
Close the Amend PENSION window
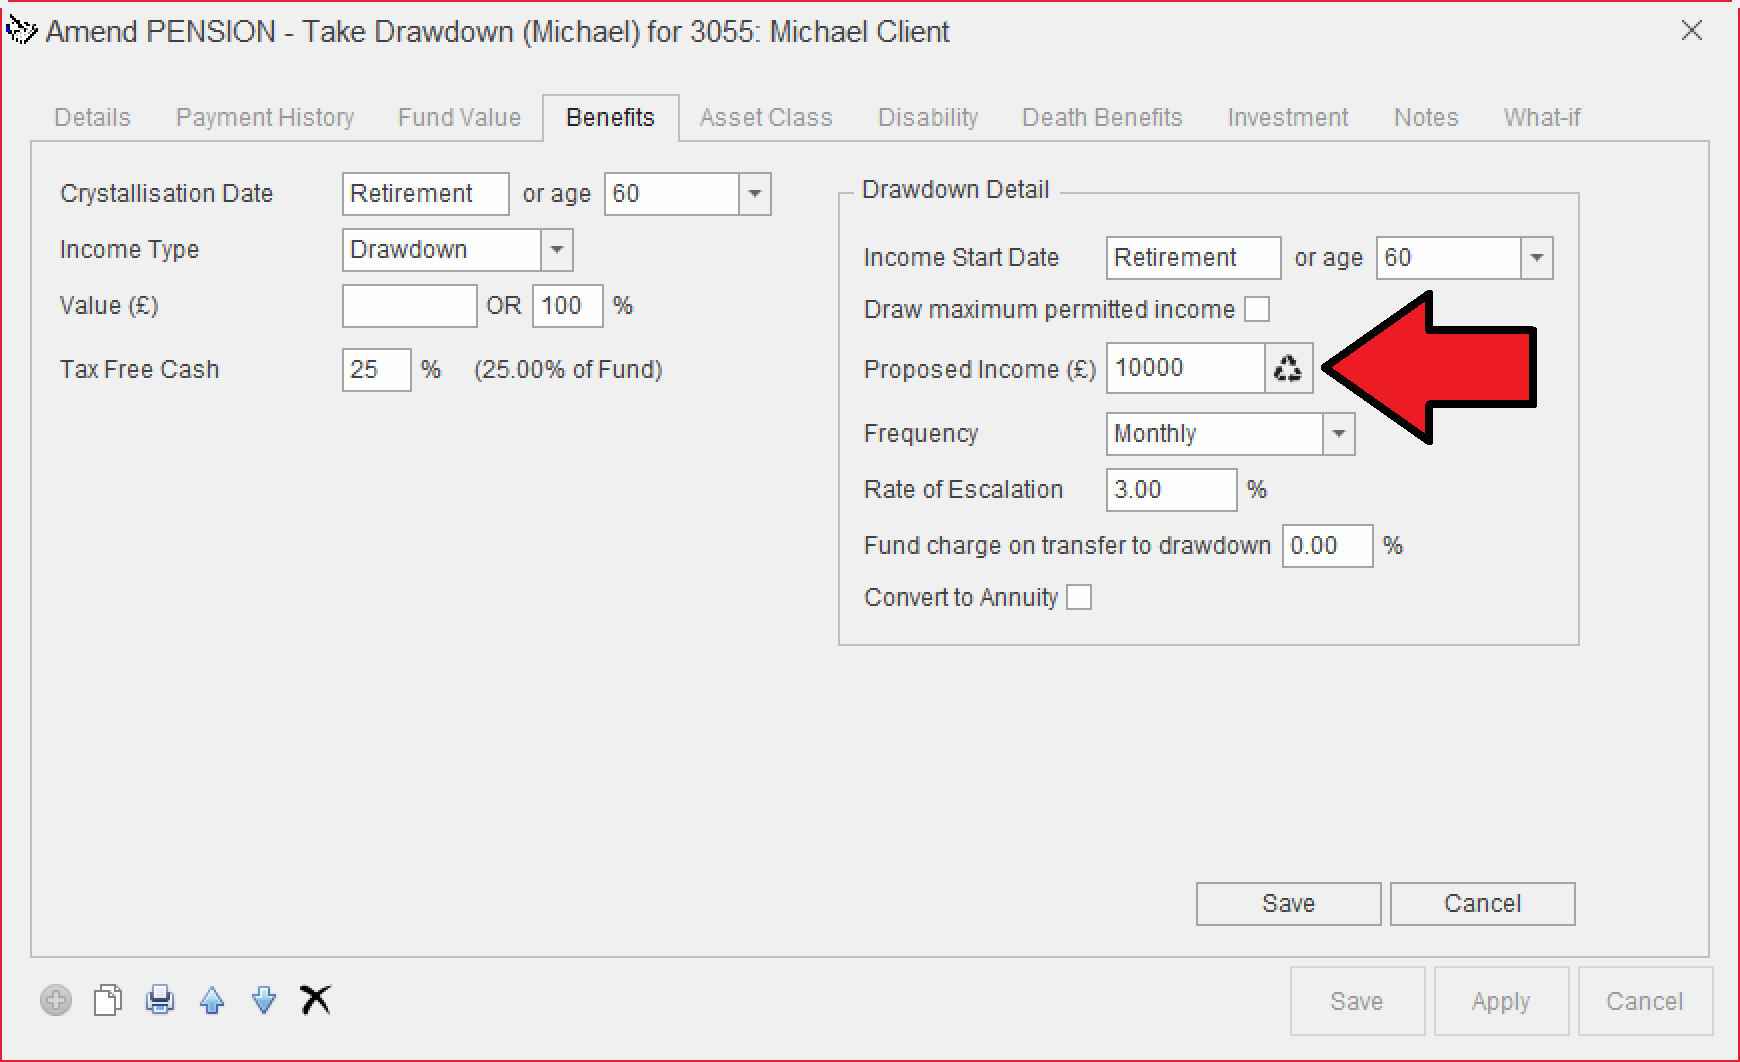1692,31
